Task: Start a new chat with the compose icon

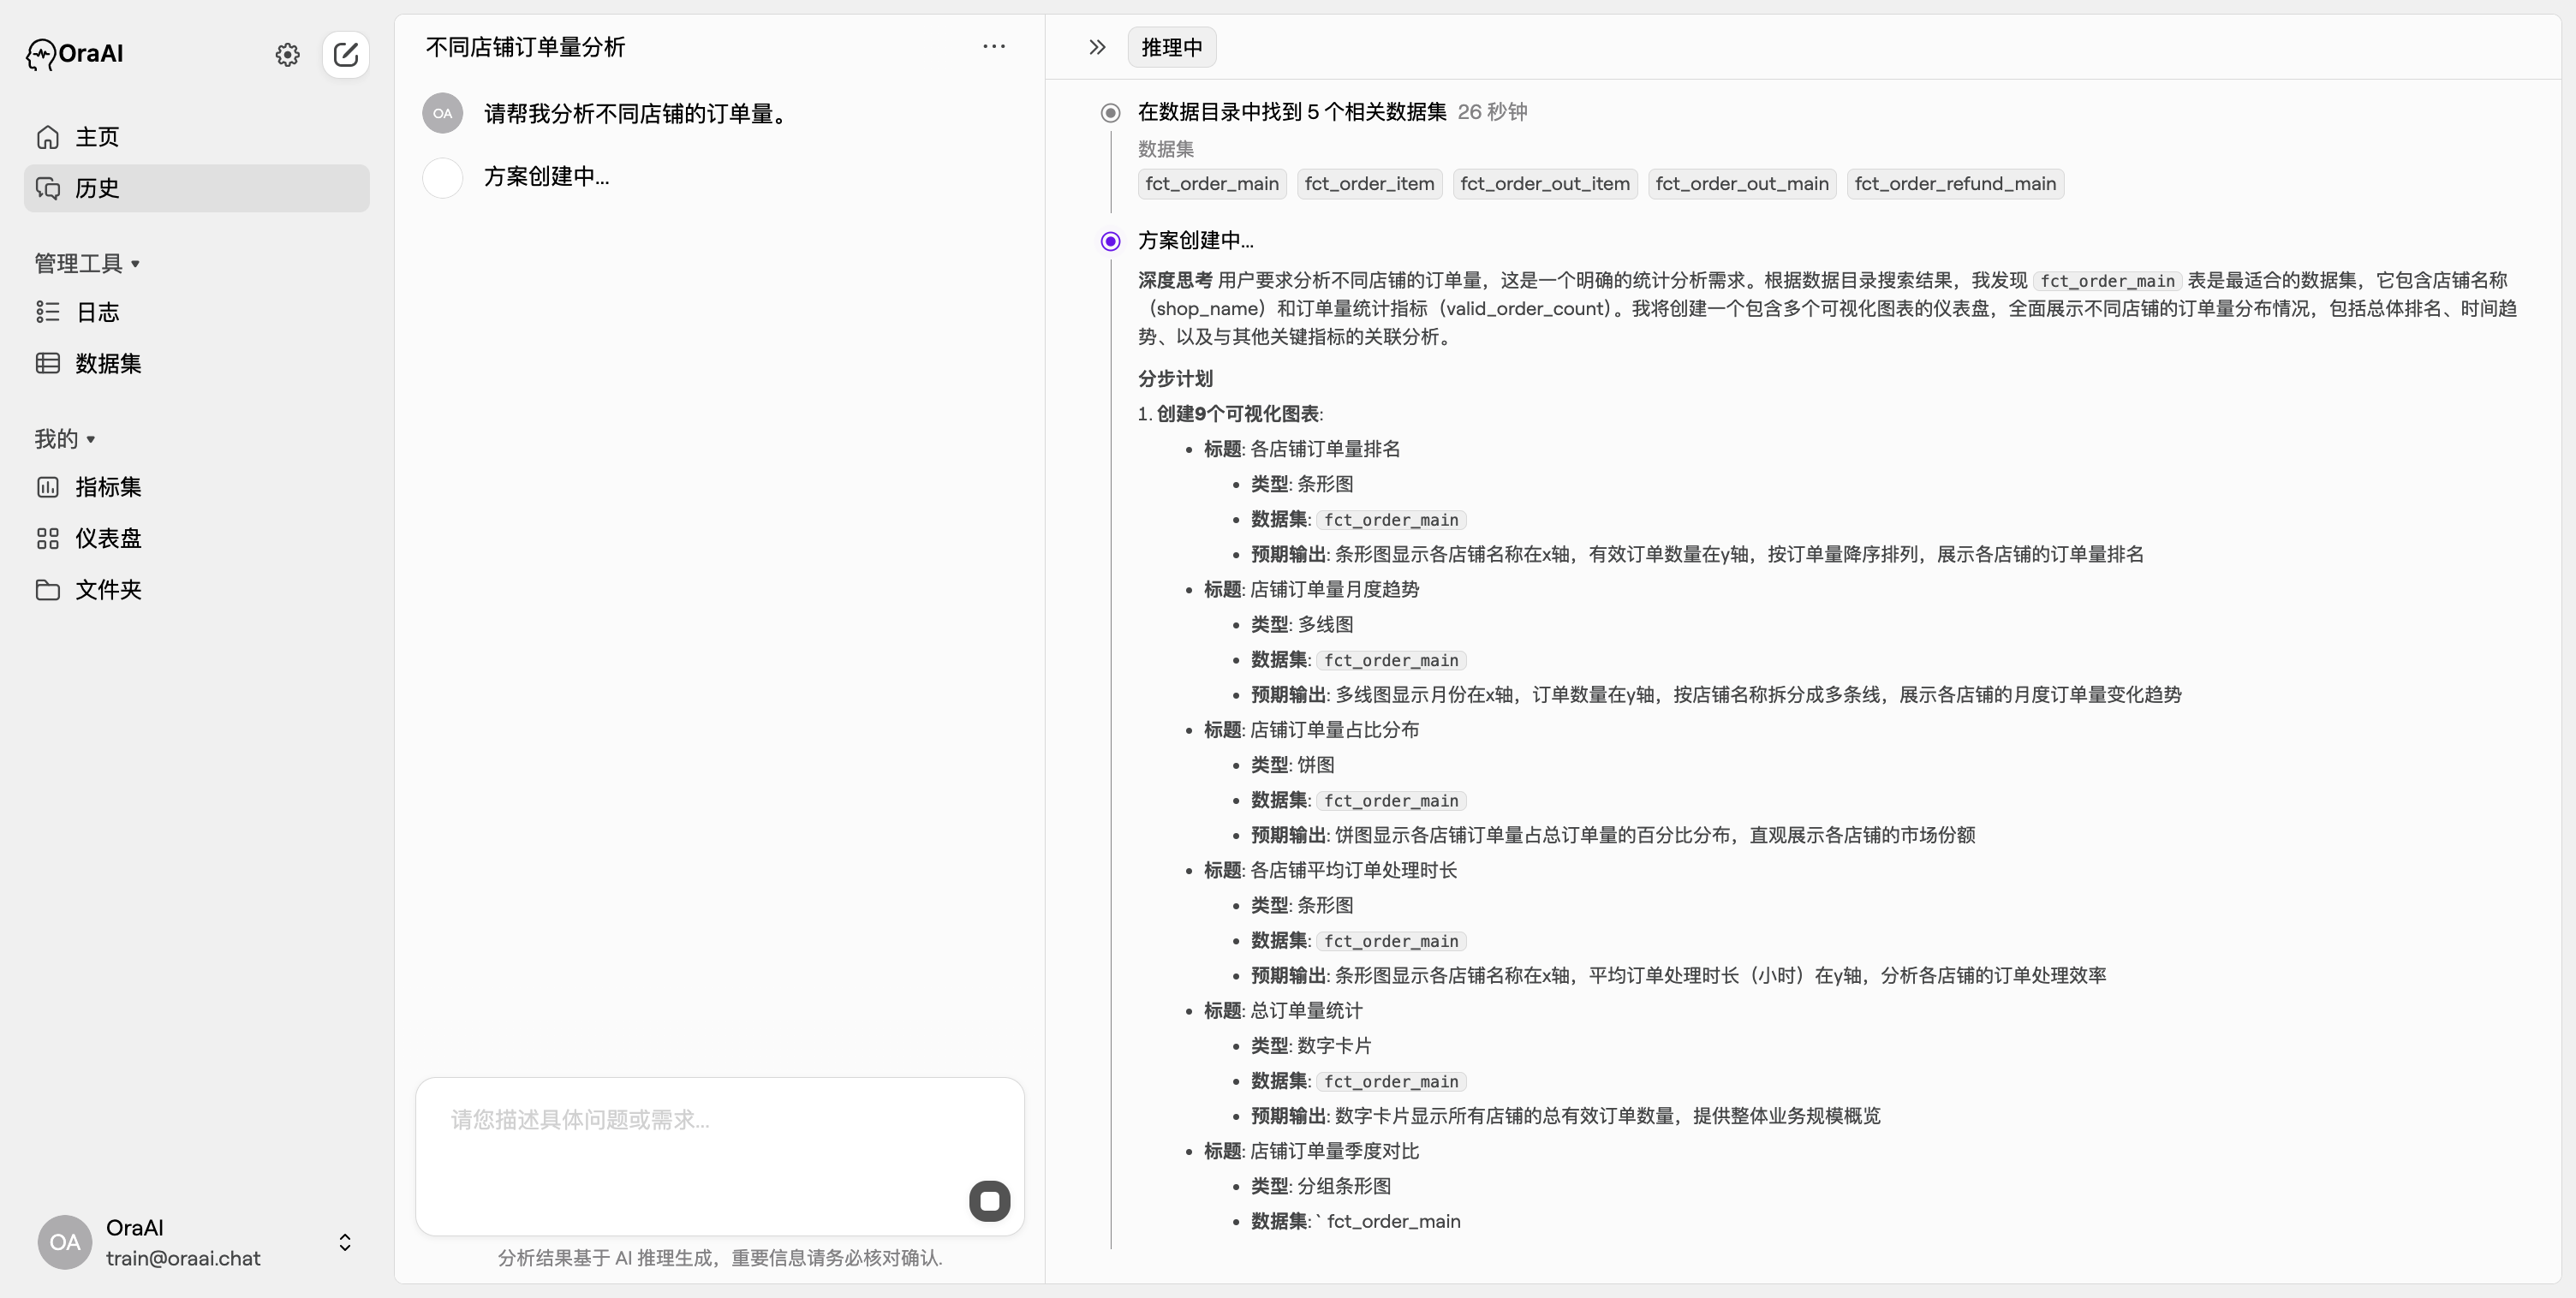Action: click(346, 55)
